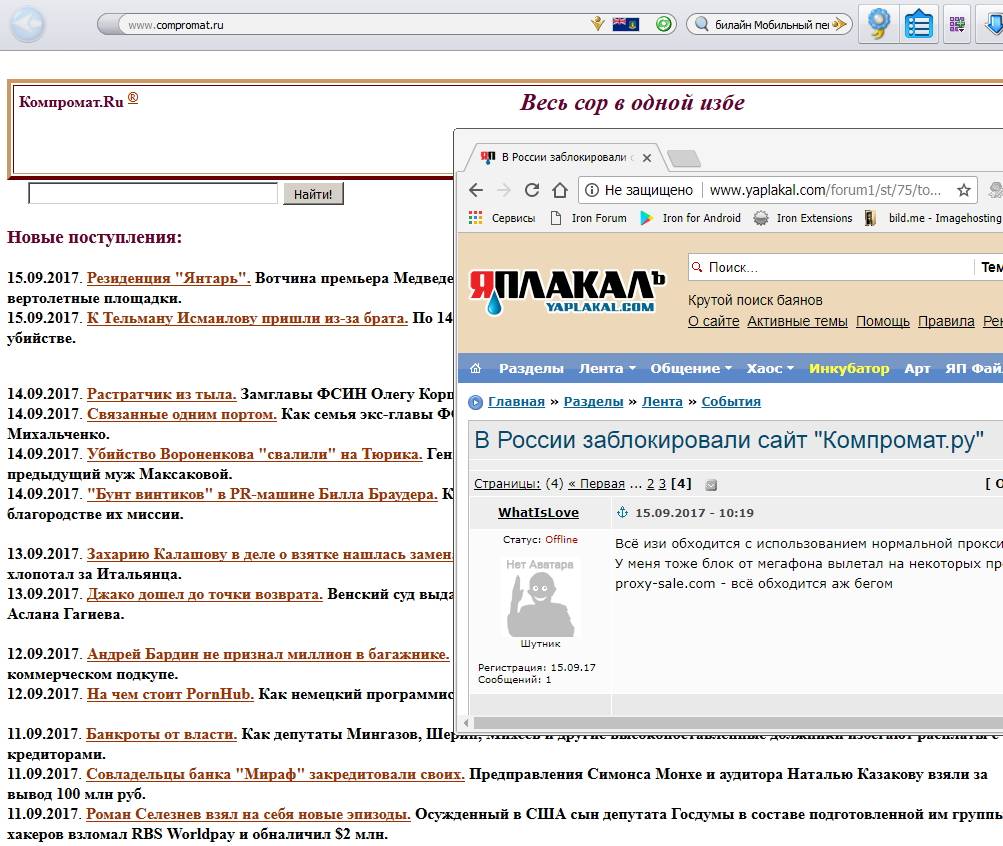Go to the « Первая page link
Image resolution: width=1003 pixels, height=846 pixels.
[596, 484]
